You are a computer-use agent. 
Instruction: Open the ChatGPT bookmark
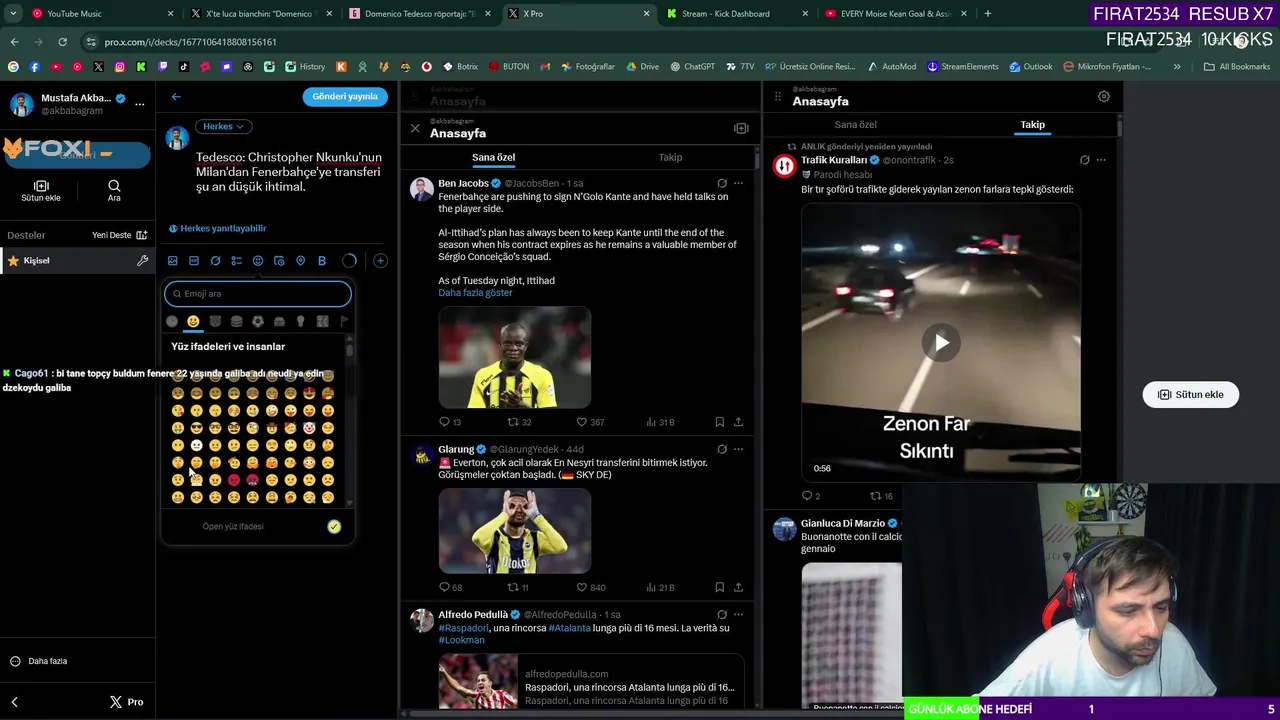pyautogui.click(x=692, y=67)
